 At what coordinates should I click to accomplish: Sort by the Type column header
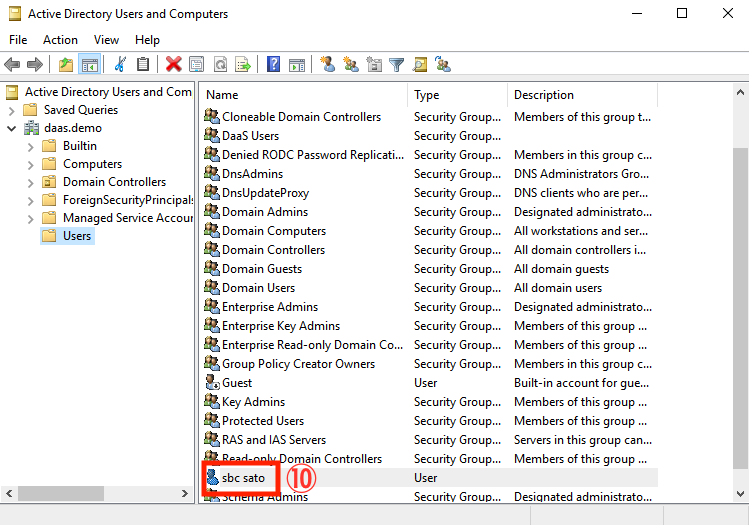tap(458, 95)
